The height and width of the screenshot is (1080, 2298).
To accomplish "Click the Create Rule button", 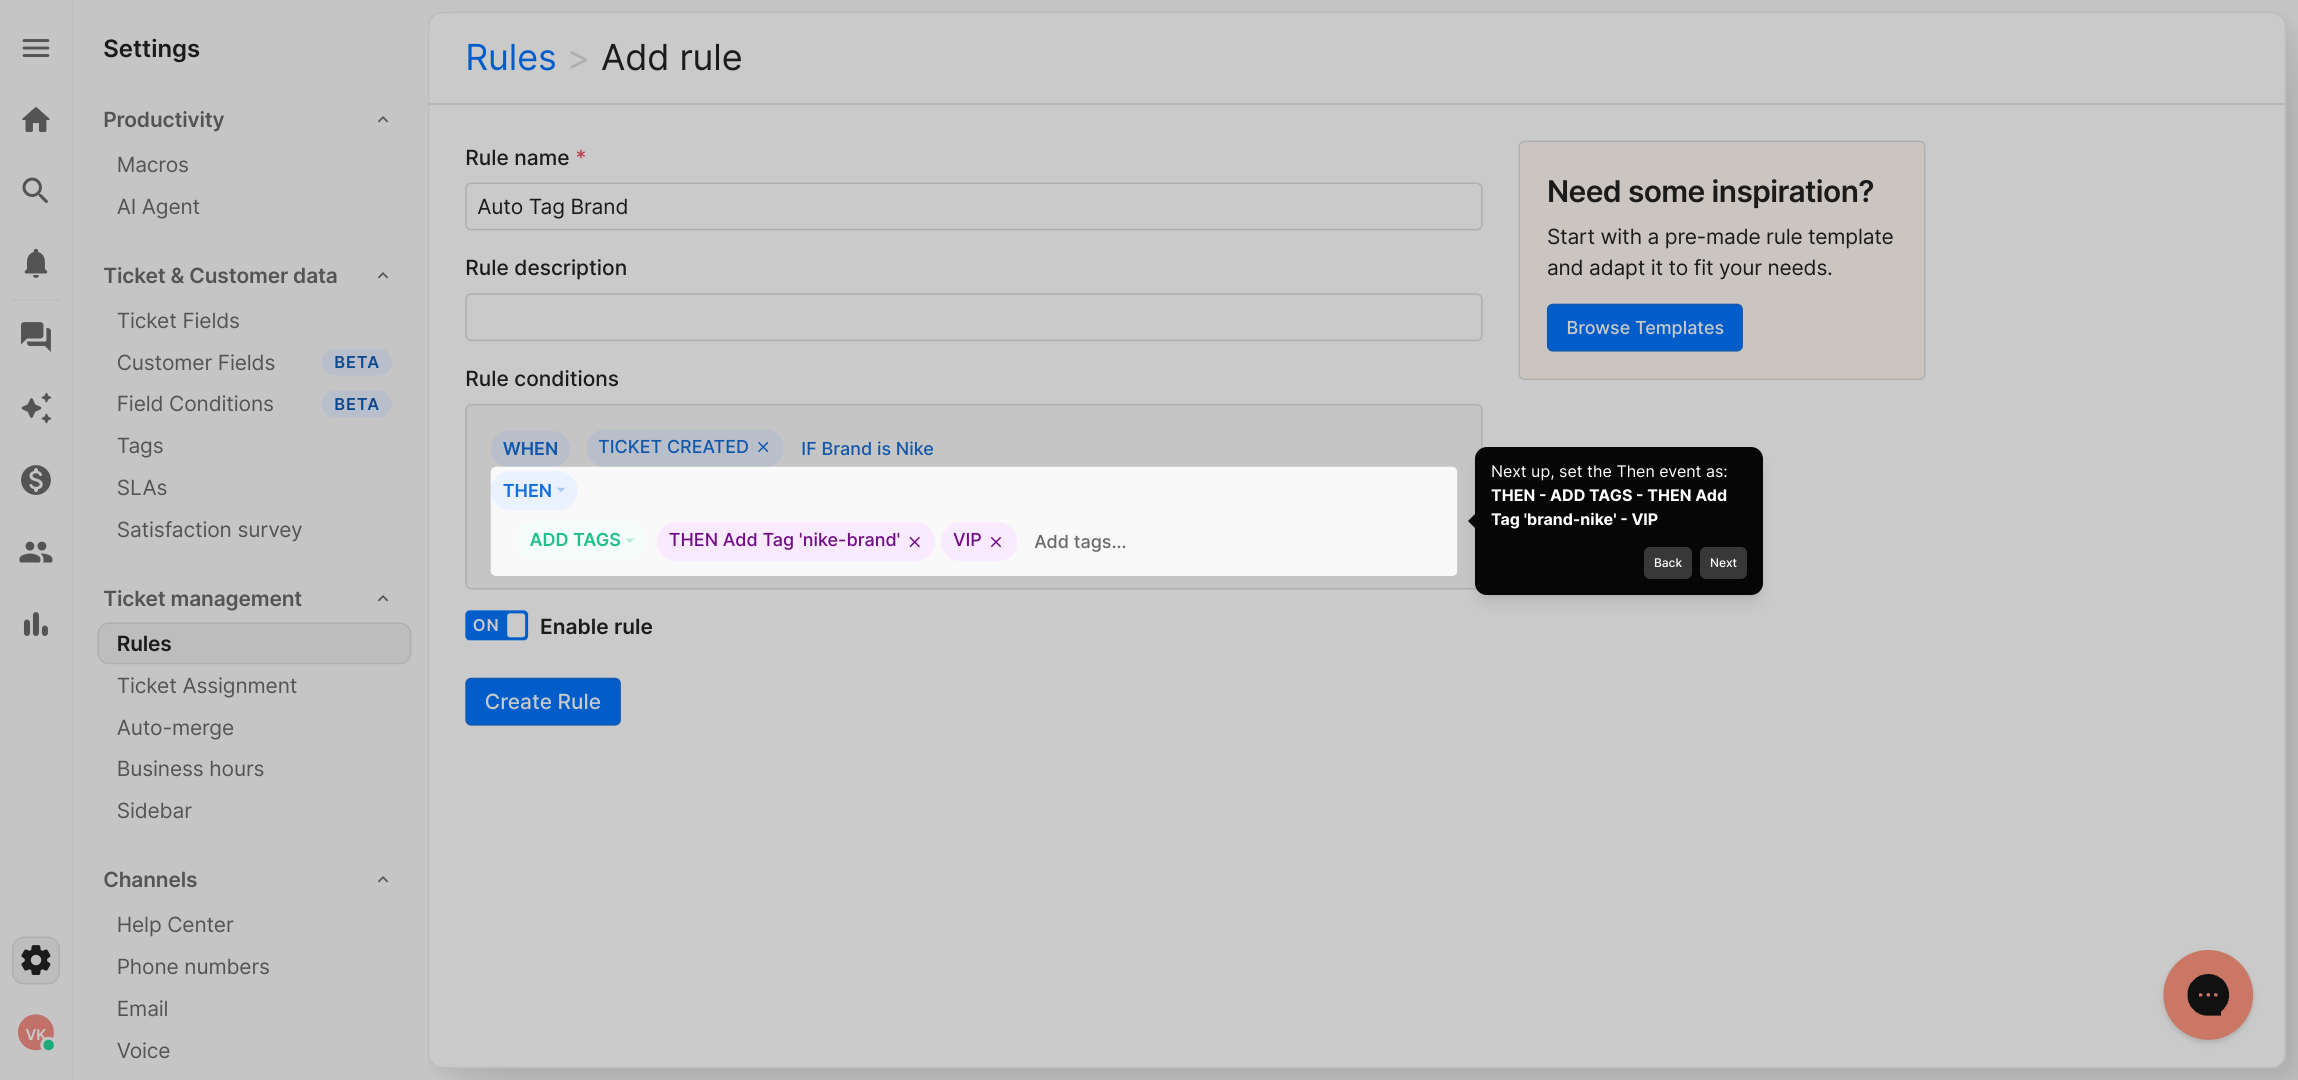I will (543, 702).
